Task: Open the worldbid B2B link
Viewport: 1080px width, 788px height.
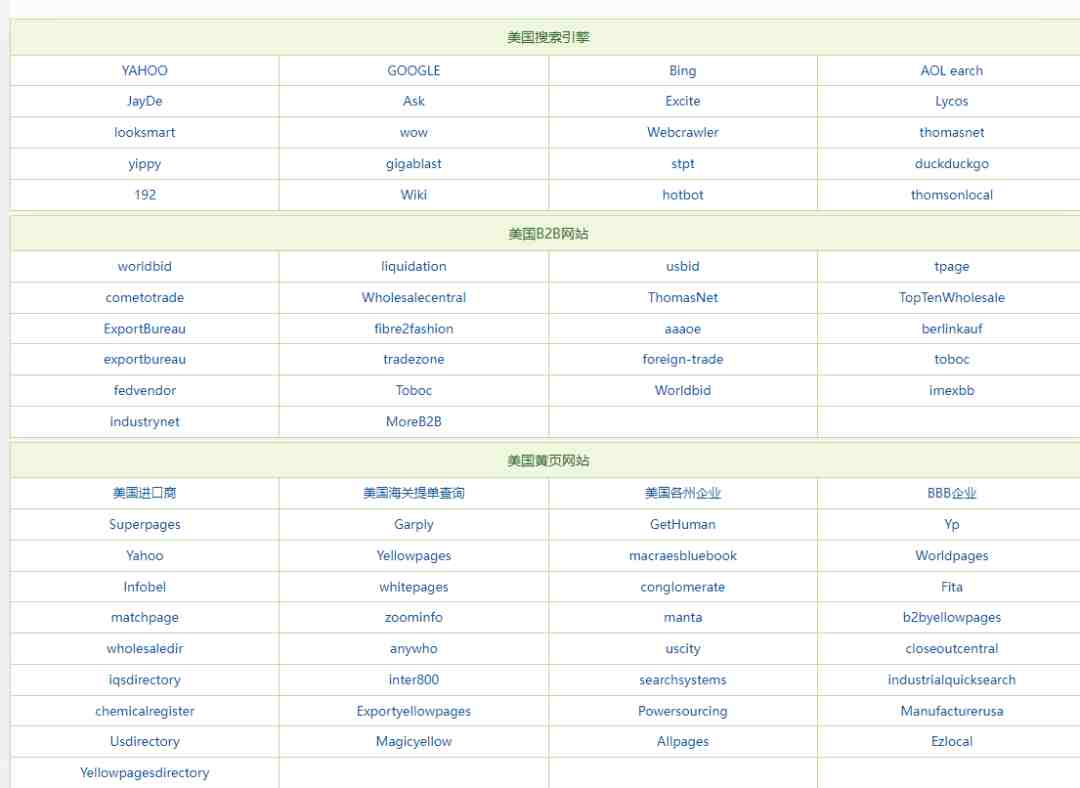Action: tap(145, 267)
